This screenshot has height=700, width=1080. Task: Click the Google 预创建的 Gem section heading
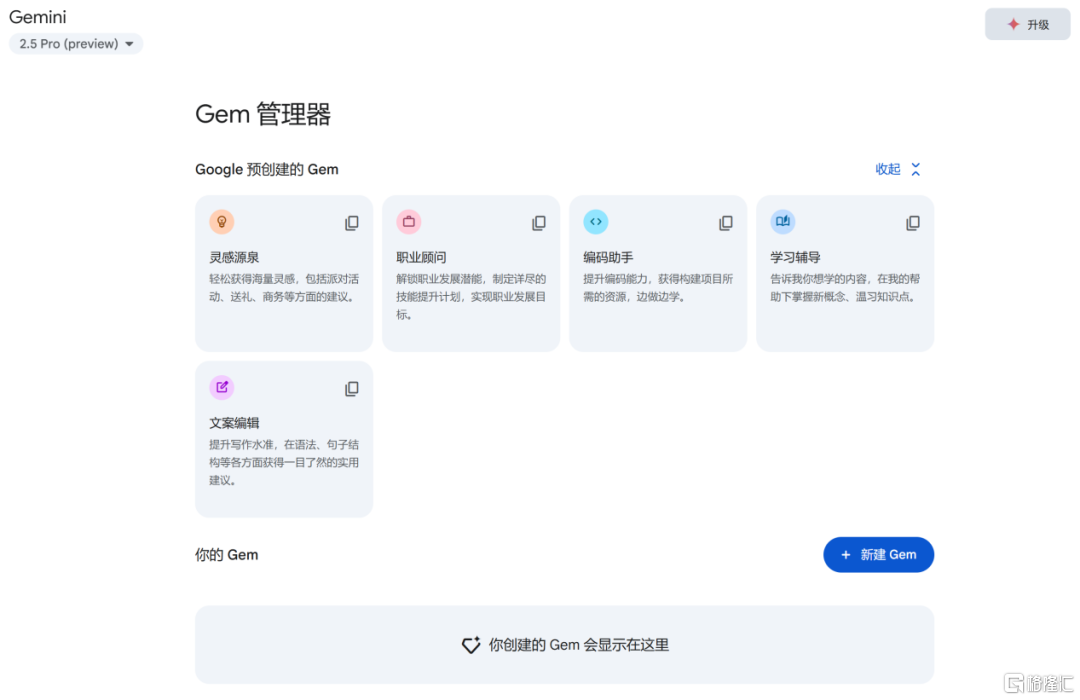point(267,169)
